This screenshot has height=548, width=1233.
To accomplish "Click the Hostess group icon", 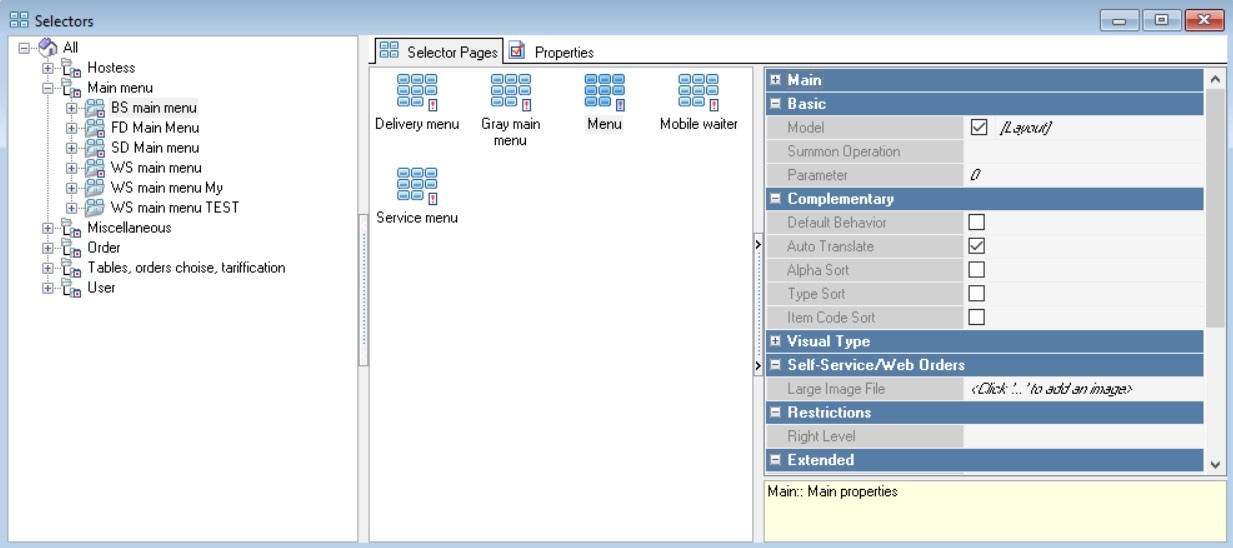I will pos(72,68).
